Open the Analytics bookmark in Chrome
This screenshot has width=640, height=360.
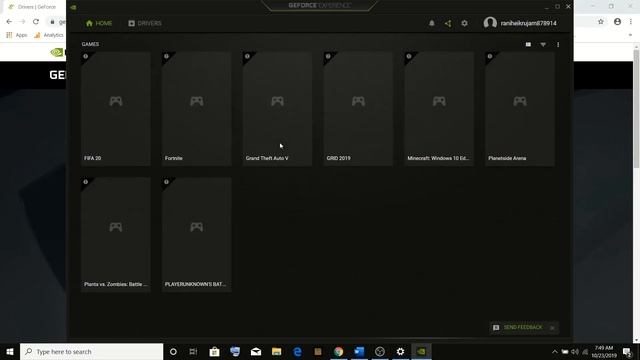point(49,35)
